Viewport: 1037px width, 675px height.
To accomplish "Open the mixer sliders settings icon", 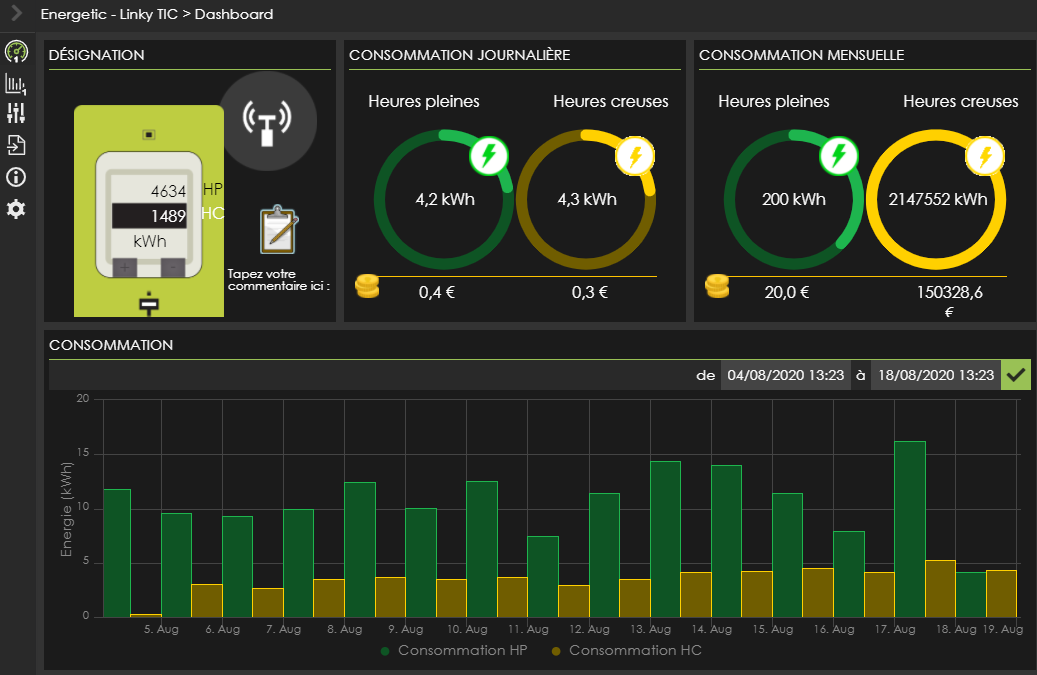I will pos(16,114).
